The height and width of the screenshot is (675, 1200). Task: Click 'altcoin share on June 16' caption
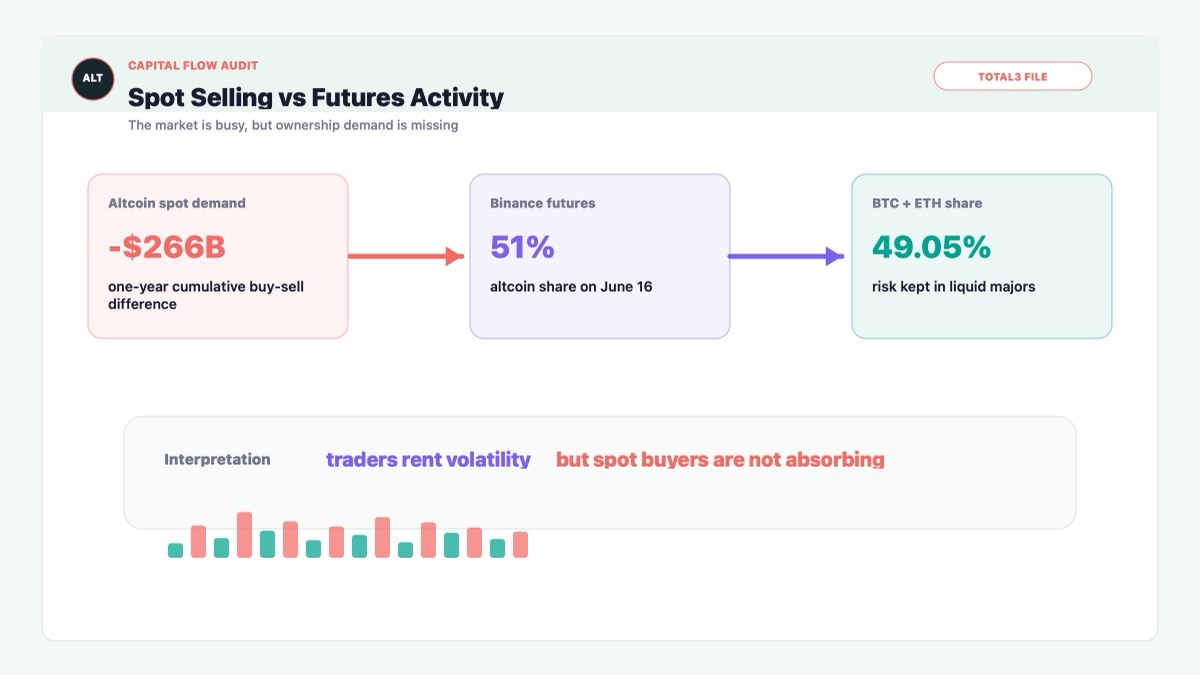[x=571, y=287]
